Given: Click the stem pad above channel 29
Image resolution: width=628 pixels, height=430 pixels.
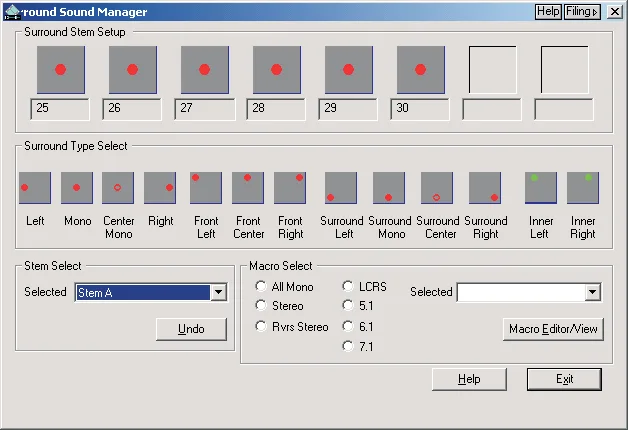Looking at the screenshot, I should 349,70.
